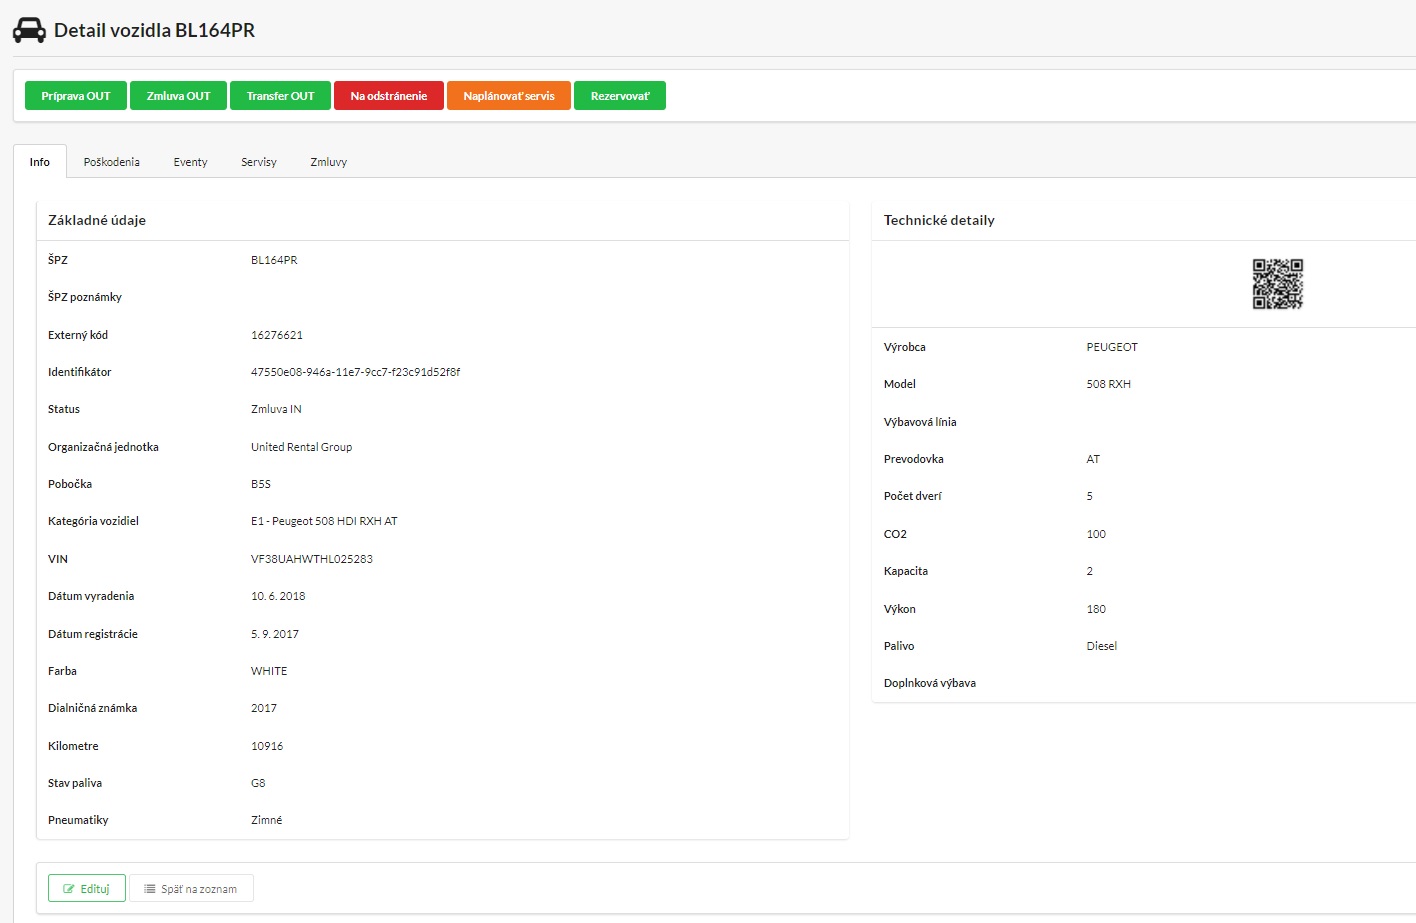
Task: Mark vehicle with red Na odstránenie button
Action: (x=388, y=96)
